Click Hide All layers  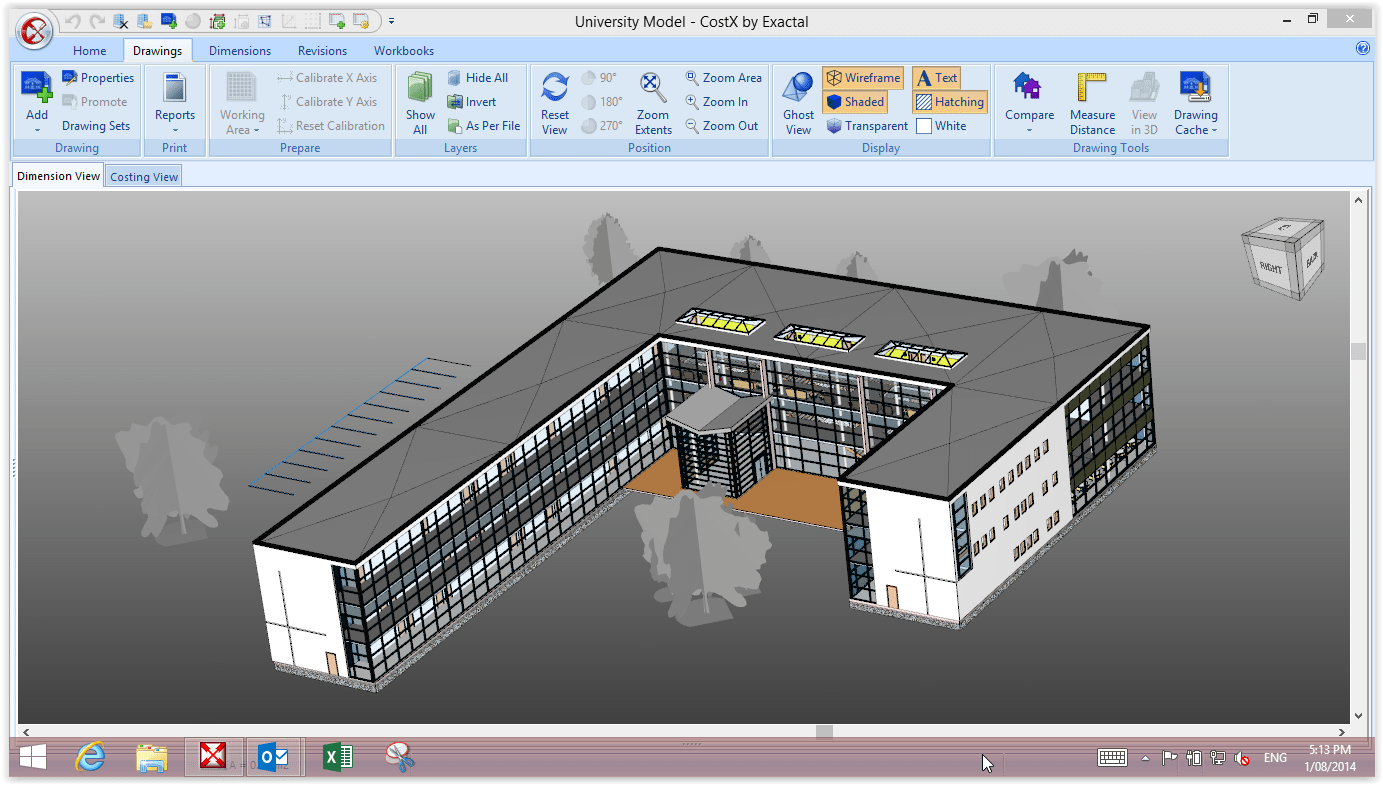tap(478, 78)
